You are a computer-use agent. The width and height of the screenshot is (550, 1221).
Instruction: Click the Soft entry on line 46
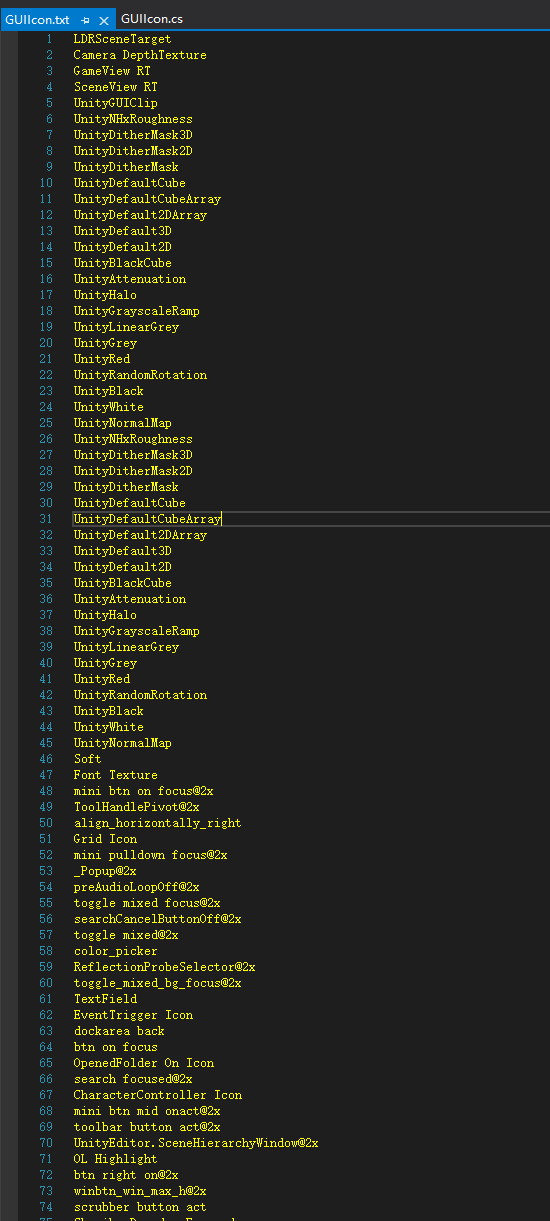click(x=87, y=759)
